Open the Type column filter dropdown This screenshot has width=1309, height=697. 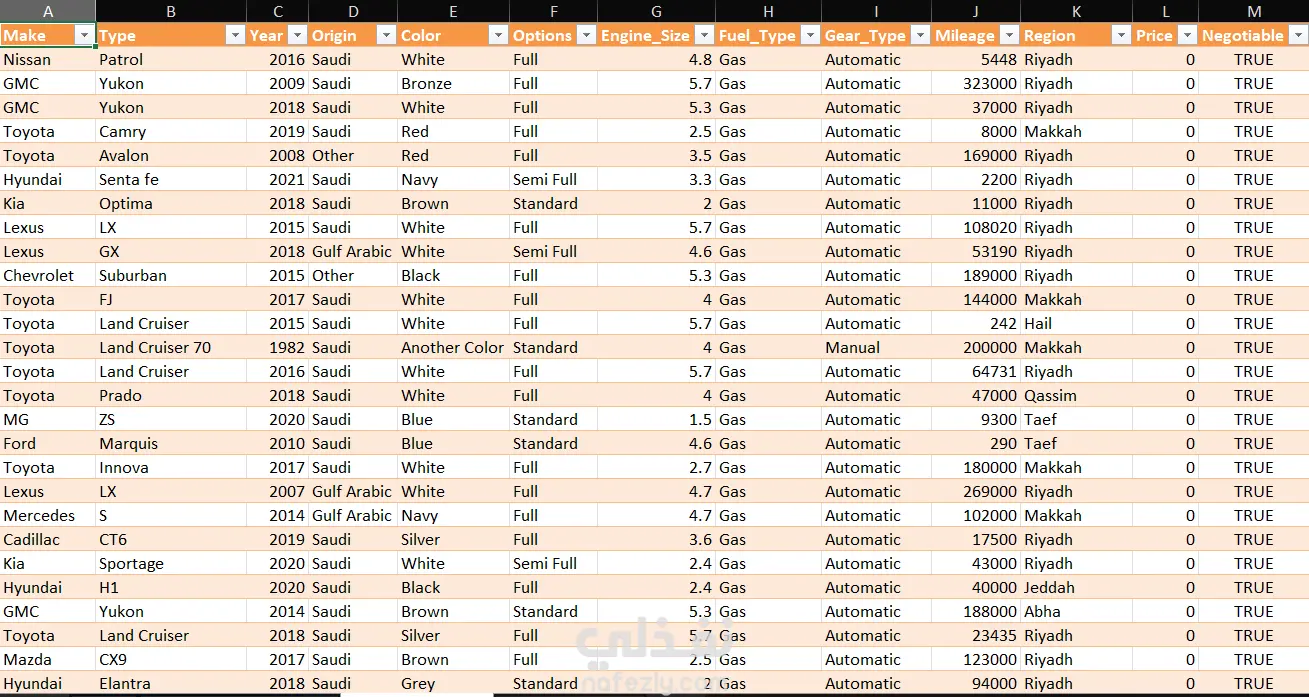[x=235, y=35]
